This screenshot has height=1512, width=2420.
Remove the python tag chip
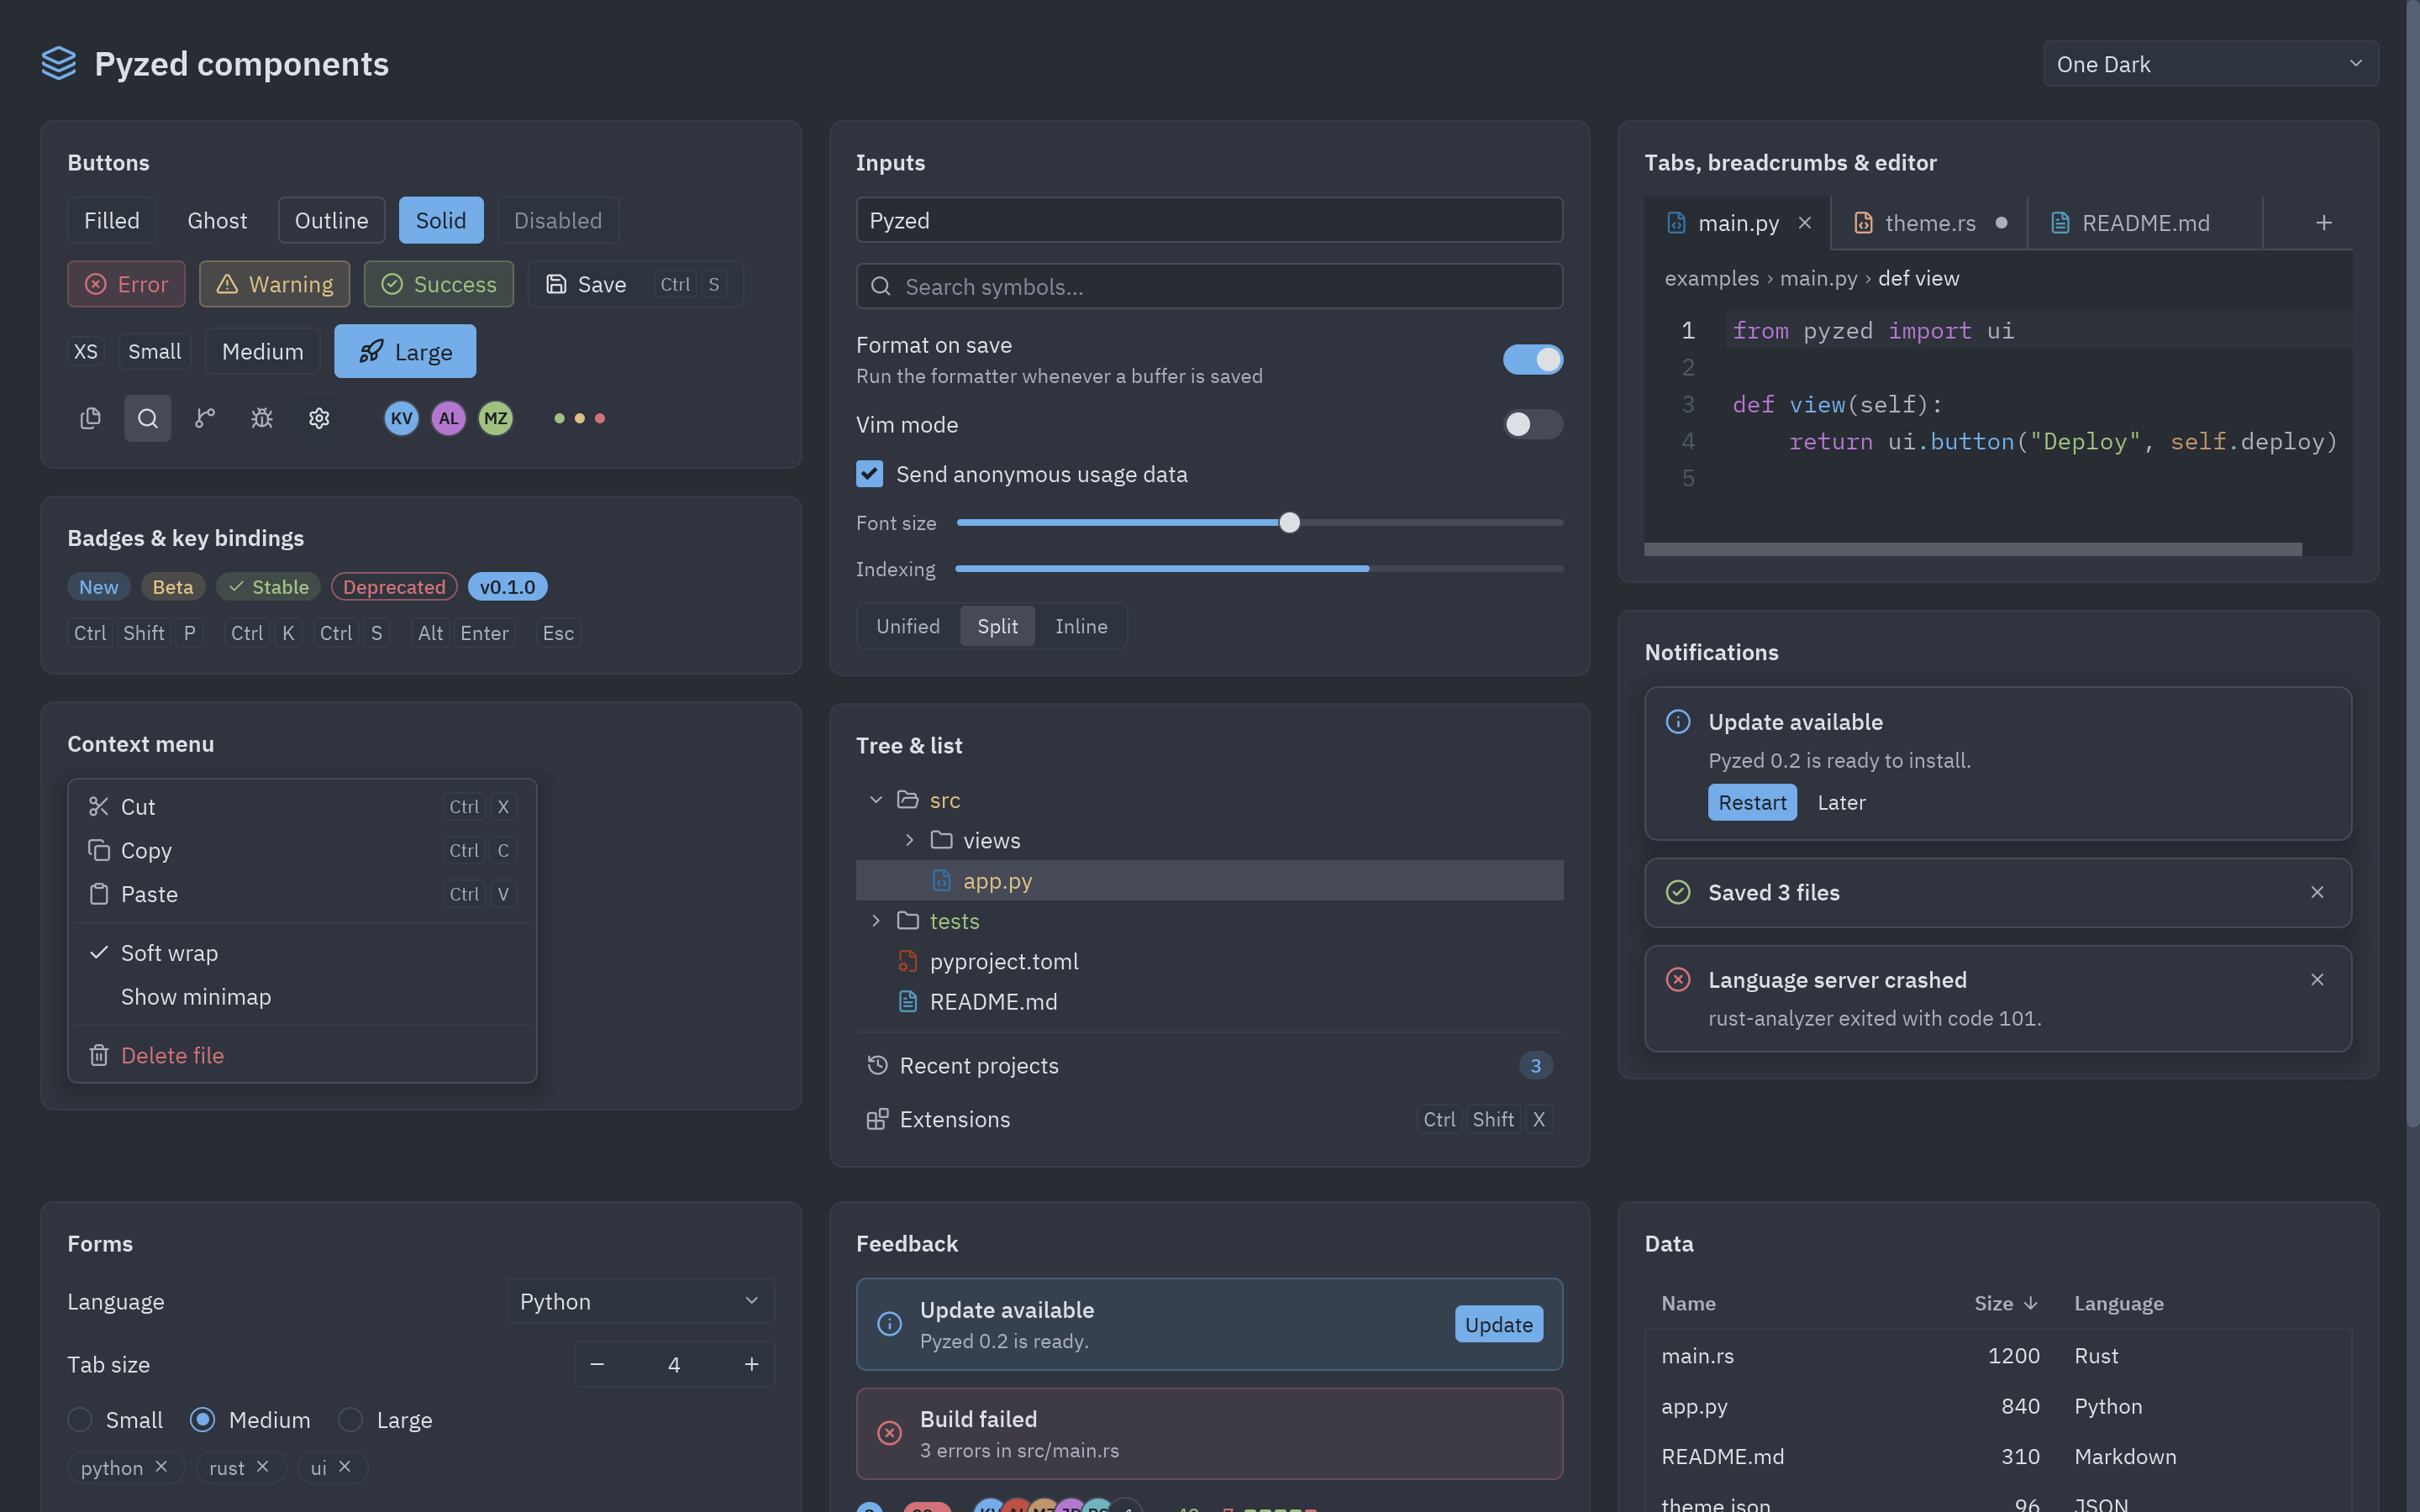click(x=161, y=1466)
